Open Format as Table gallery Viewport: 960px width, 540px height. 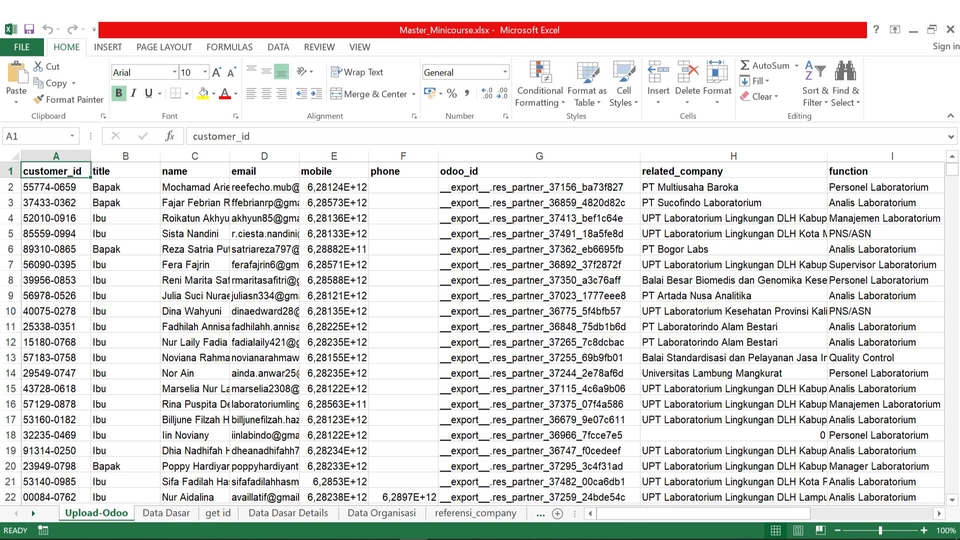pyautogui.click(x=587, y=84)
